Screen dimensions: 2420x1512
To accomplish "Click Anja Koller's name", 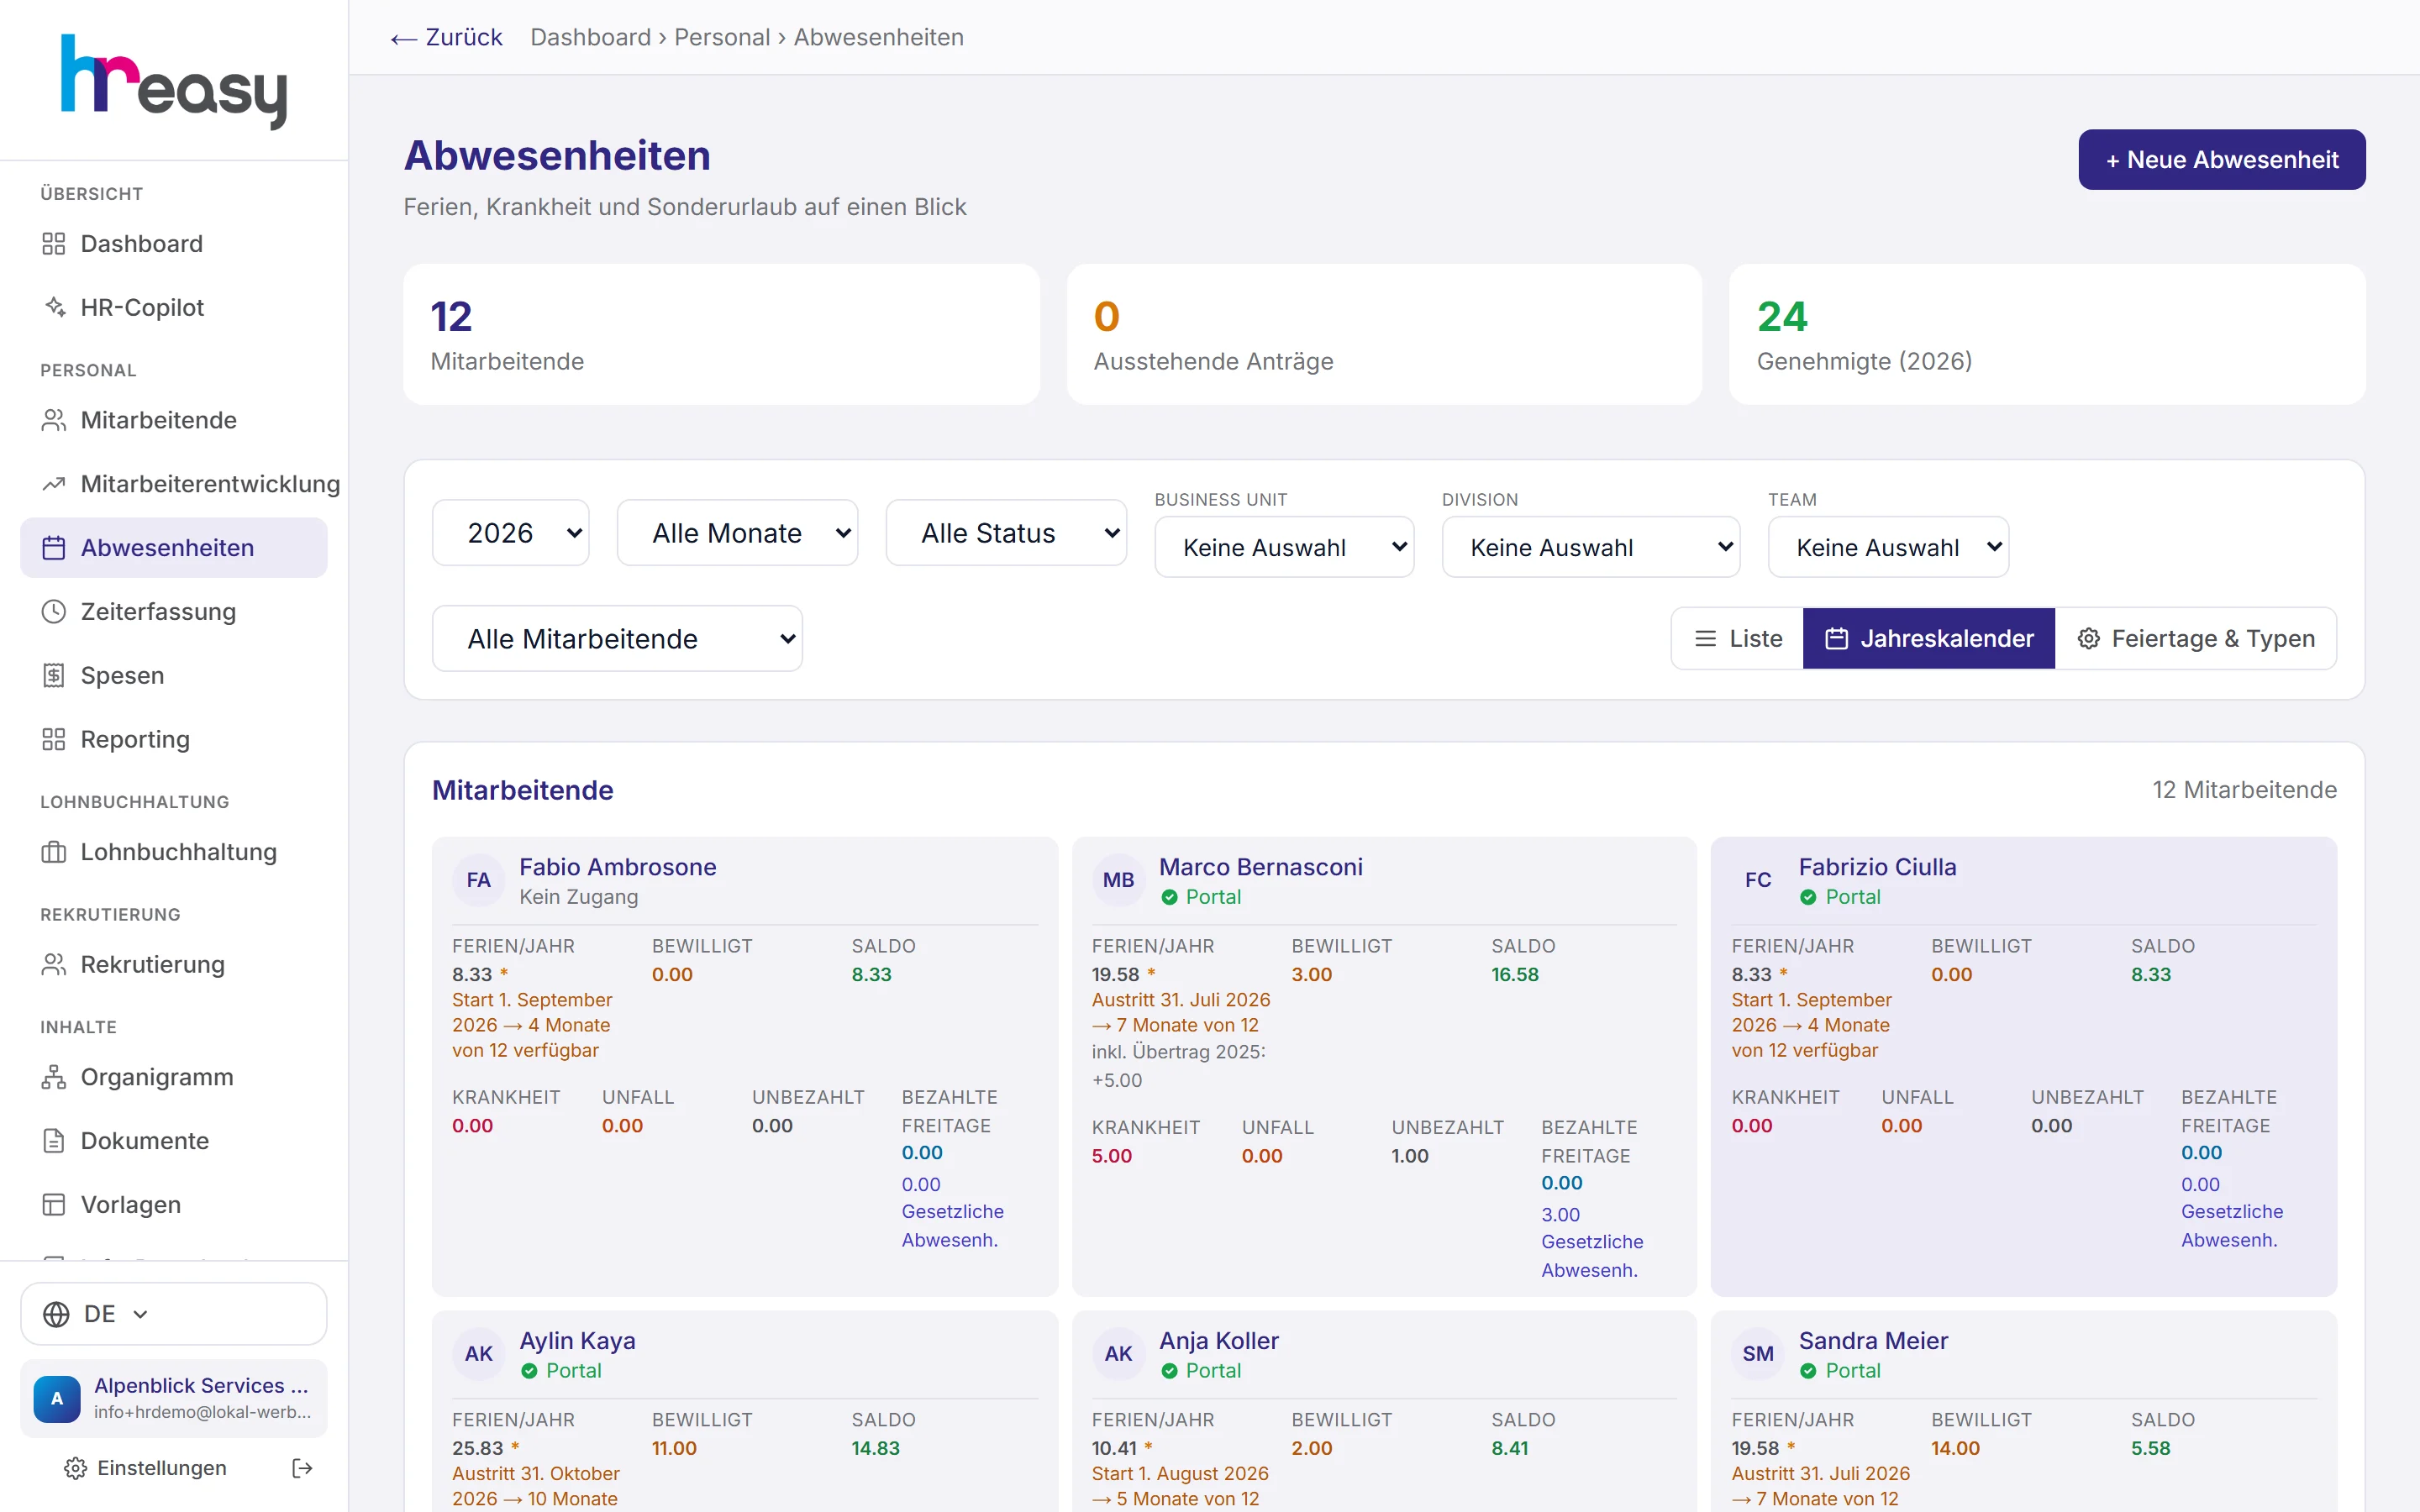I will click(x=1219, y=1341).
